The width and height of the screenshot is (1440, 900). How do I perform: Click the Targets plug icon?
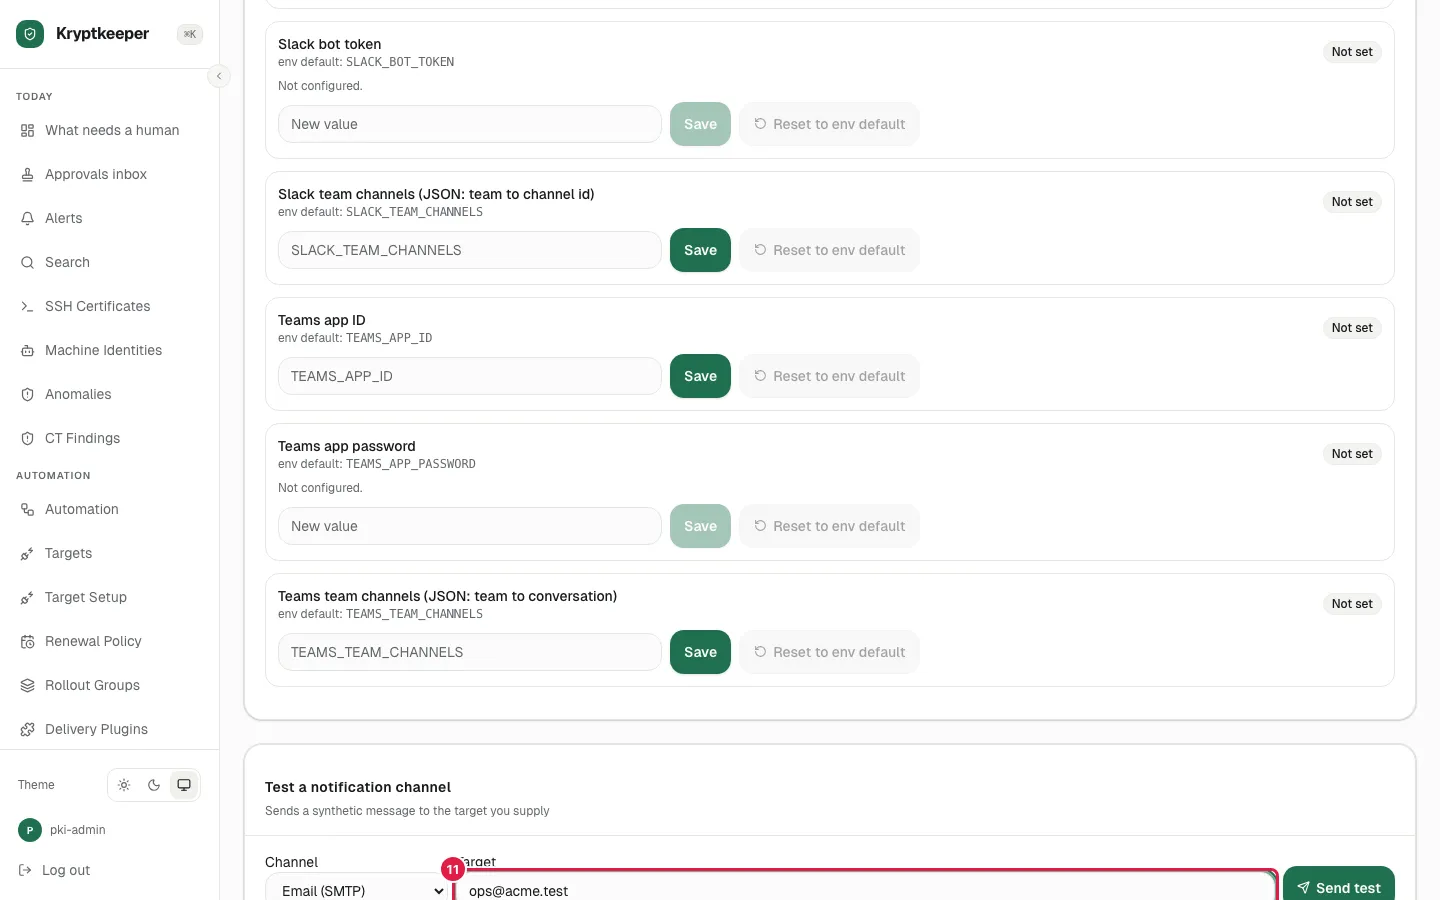point(27,554)
